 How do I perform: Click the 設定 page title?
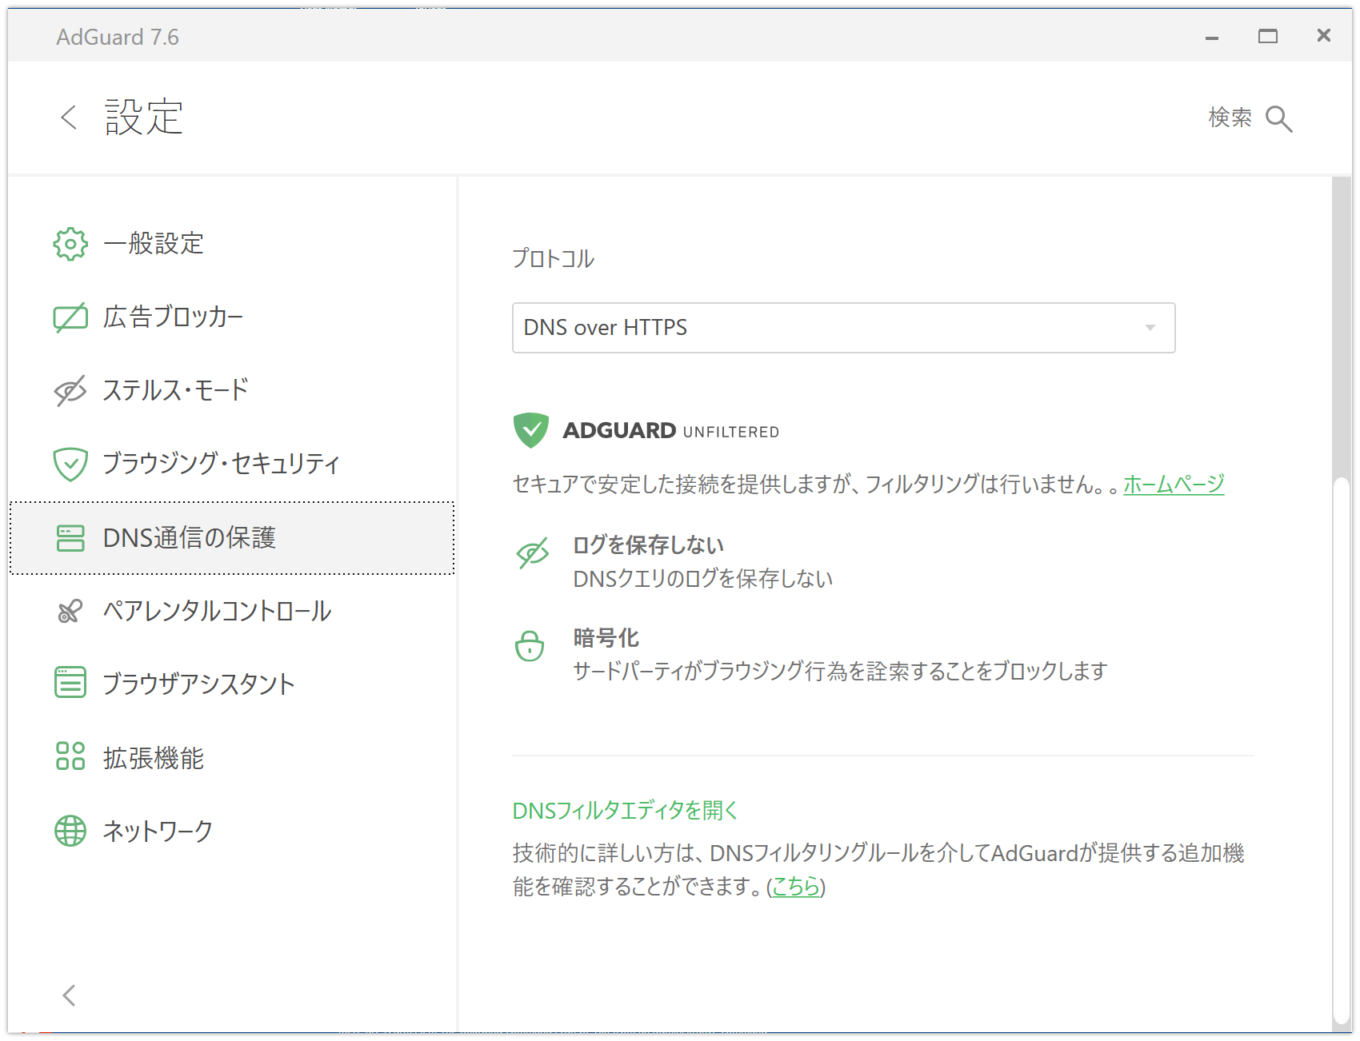(144, 117)
